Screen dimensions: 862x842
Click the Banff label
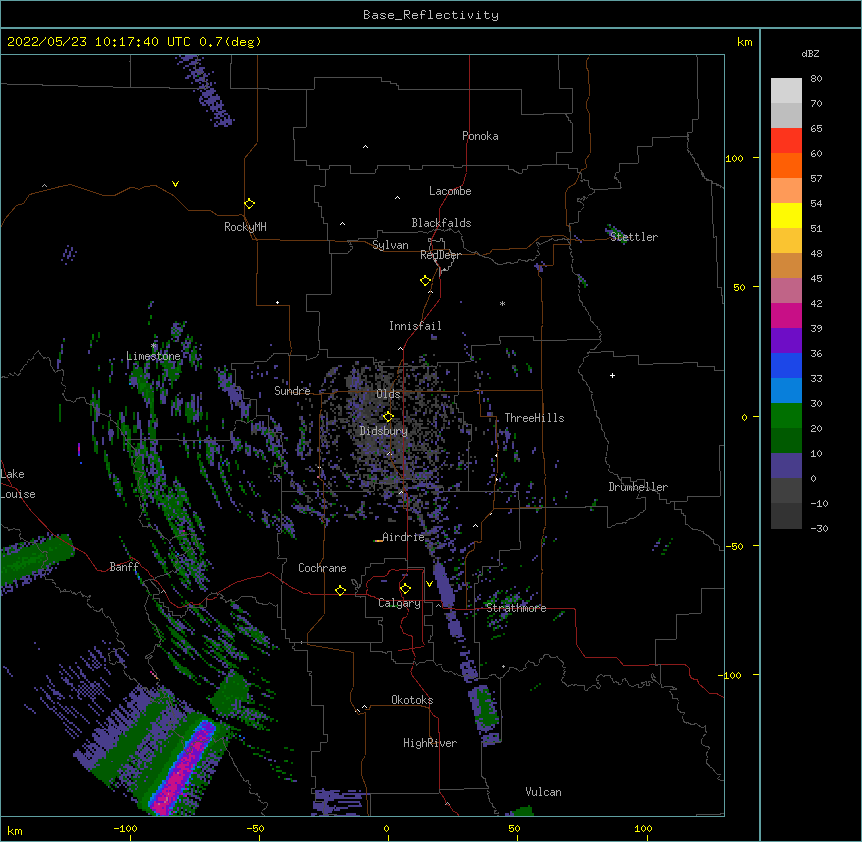tap(124, 567)
